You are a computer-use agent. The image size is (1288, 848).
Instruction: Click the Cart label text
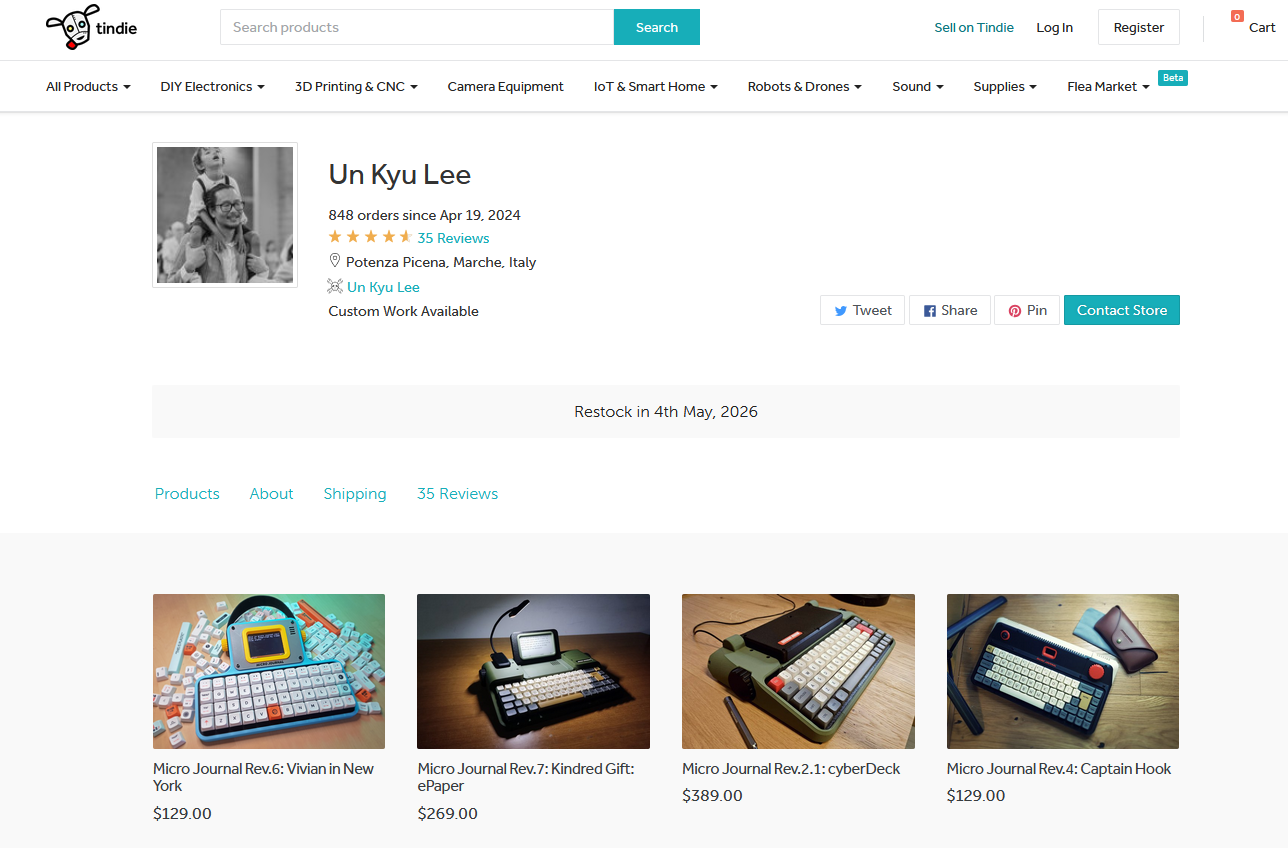1262,28
